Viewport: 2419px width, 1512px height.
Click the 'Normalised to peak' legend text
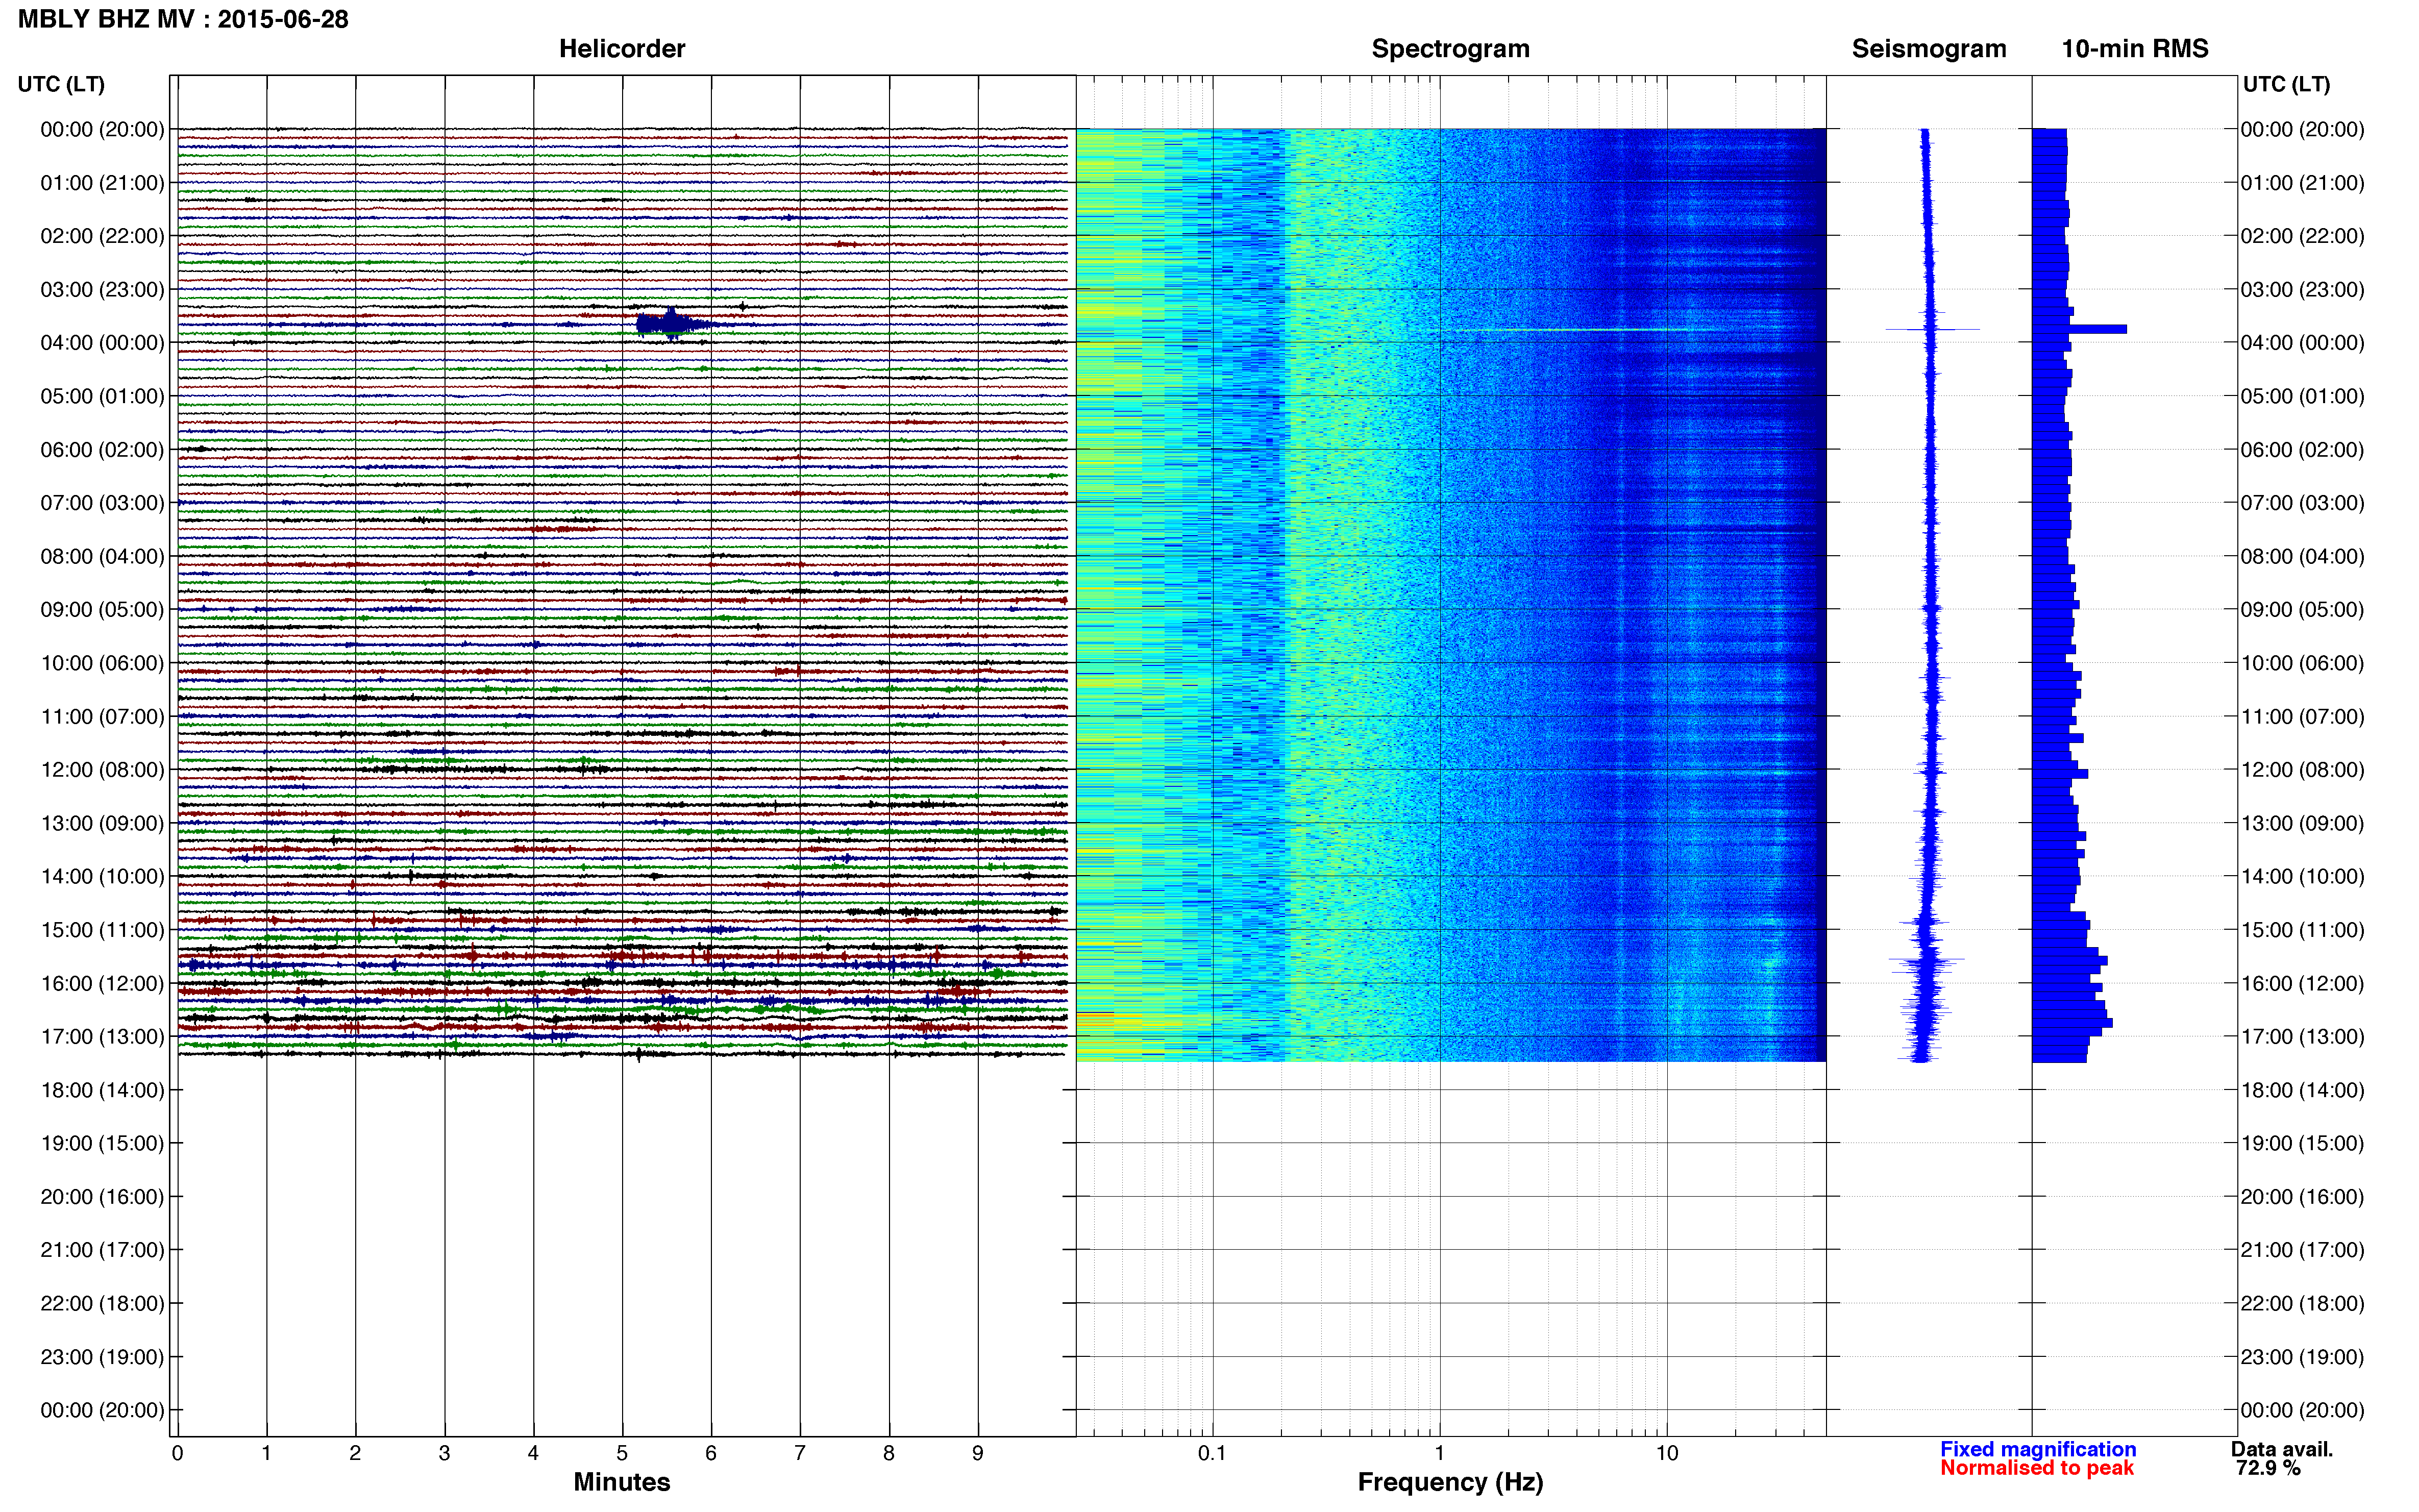click(2037, 1468)
